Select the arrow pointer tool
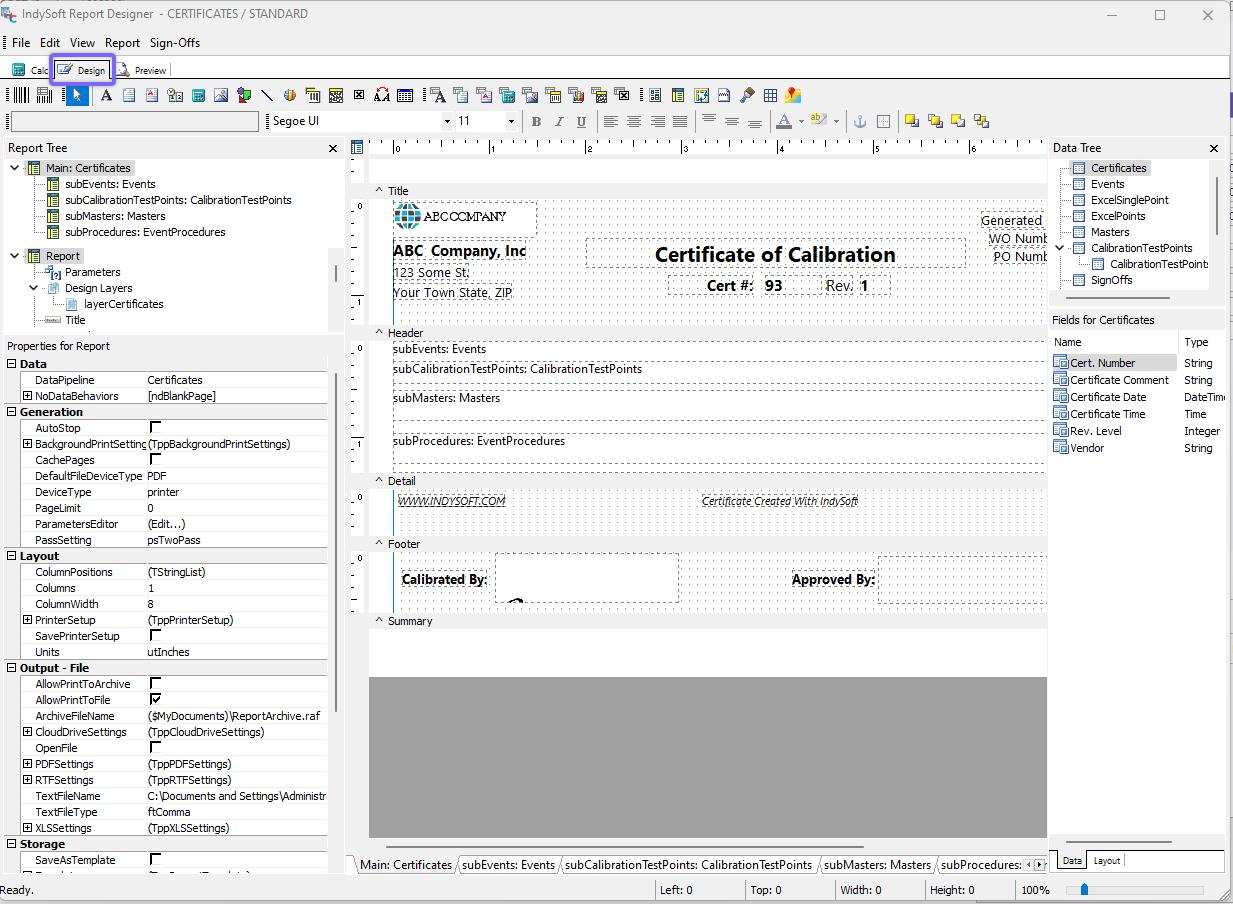This screenshot has height=904, width=1233. tap(76, 95)
